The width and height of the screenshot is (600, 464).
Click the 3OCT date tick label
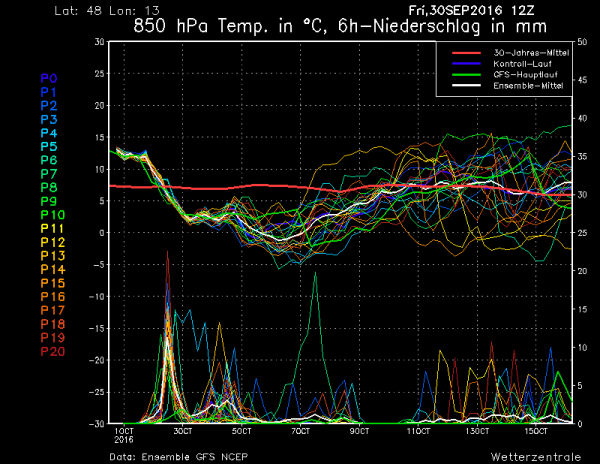[x=183, y=431]
